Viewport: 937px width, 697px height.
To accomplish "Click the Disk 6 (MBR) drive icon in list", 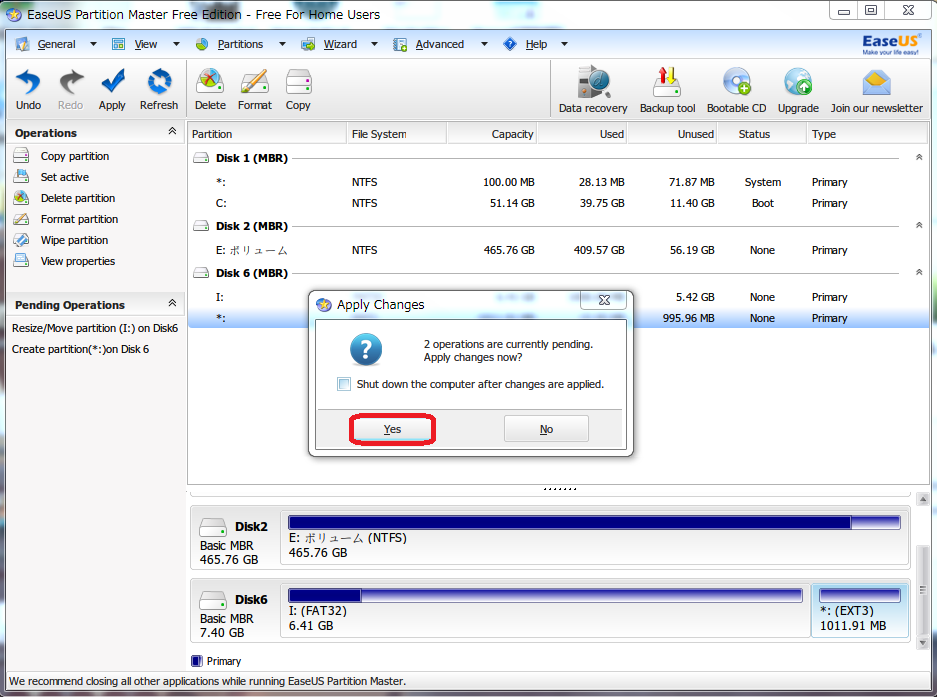I will [201, 273].
